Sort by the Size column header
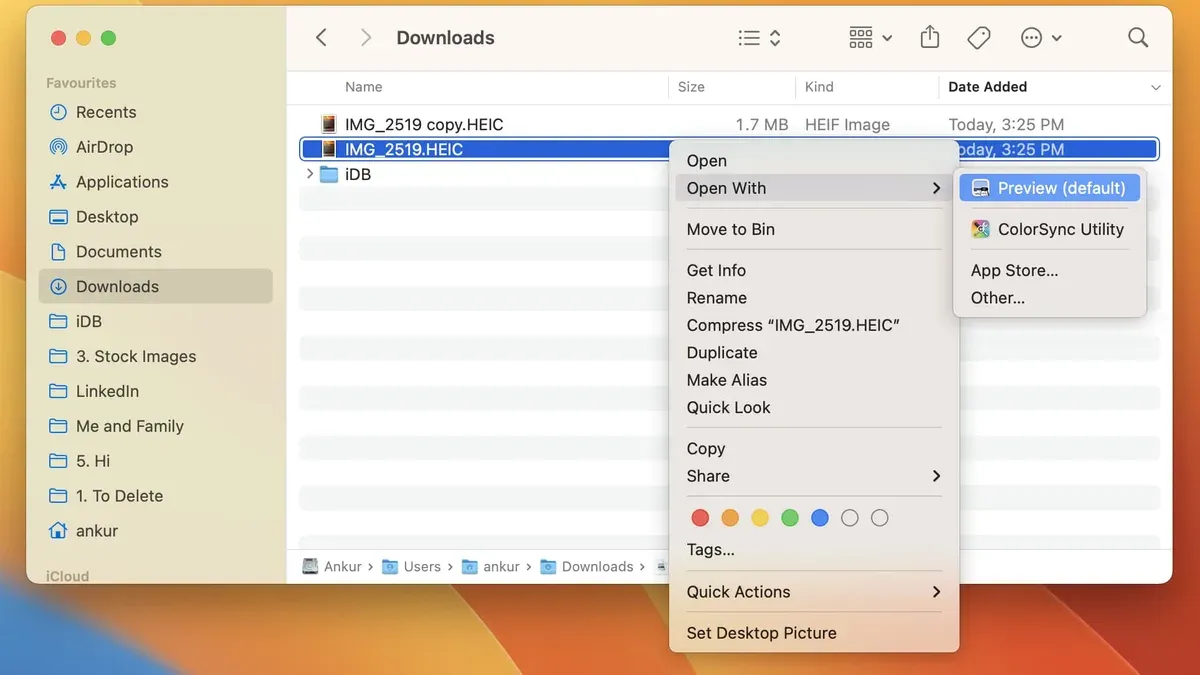Screen dimensions: 1200x675 [x=691, y=87]
